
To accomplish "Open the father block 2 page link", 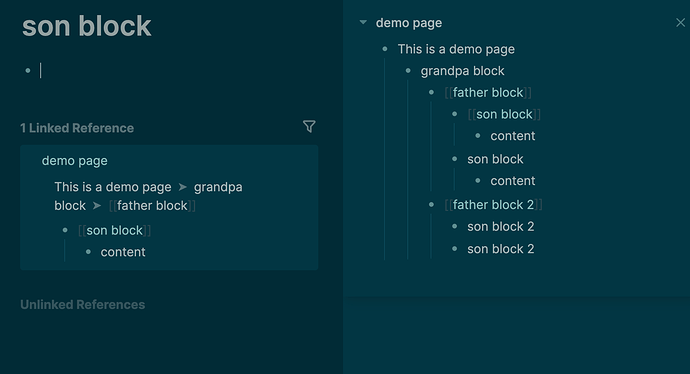I will click(x=493, y=205).
